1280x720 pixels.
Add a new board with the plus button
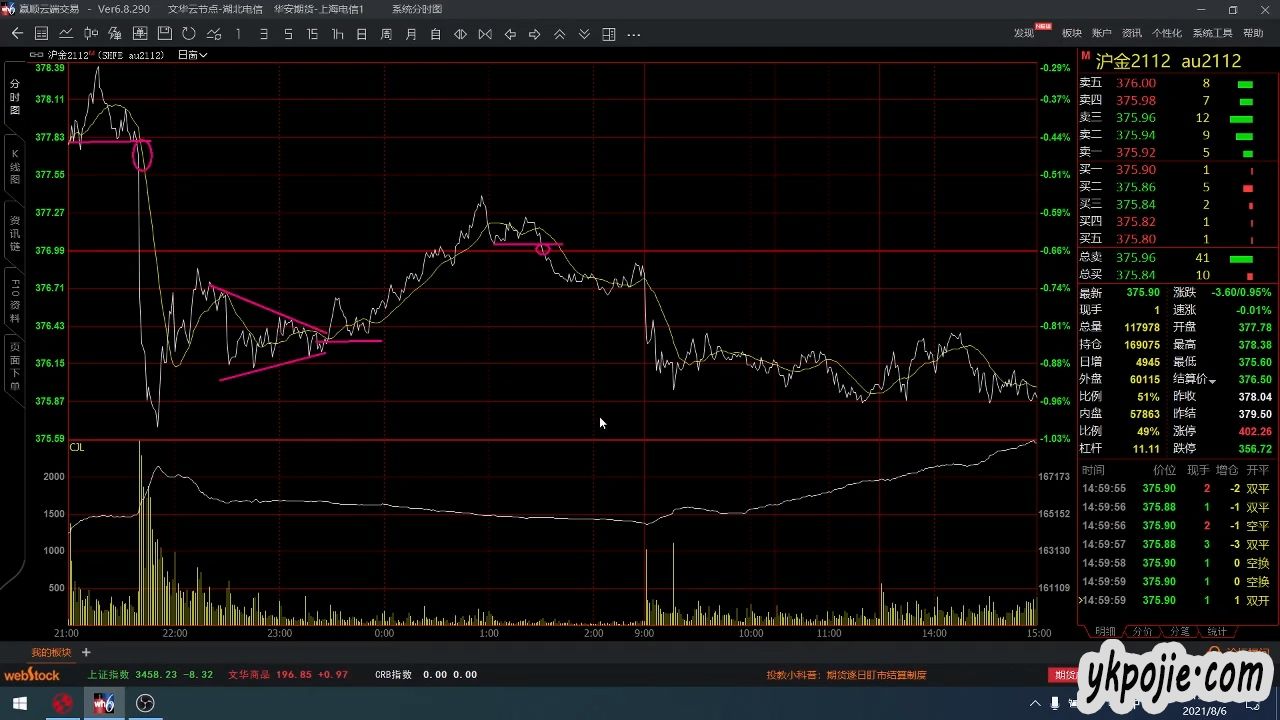click(x=86, y=652)
